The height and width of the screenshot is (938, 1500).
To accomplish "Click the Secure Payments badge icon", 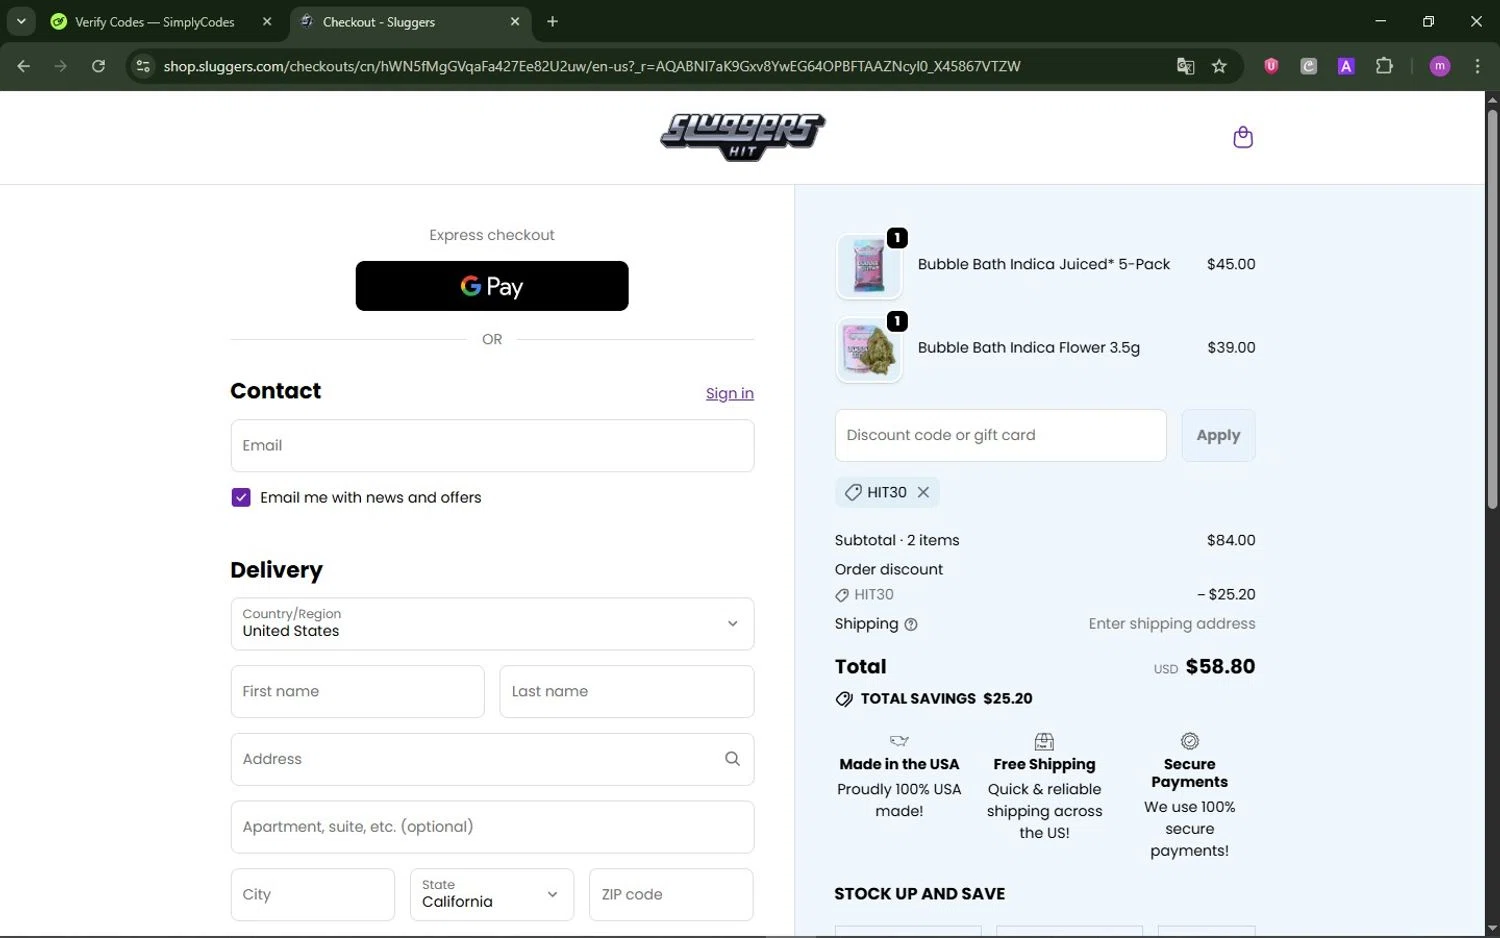I will coord(1190,741).
